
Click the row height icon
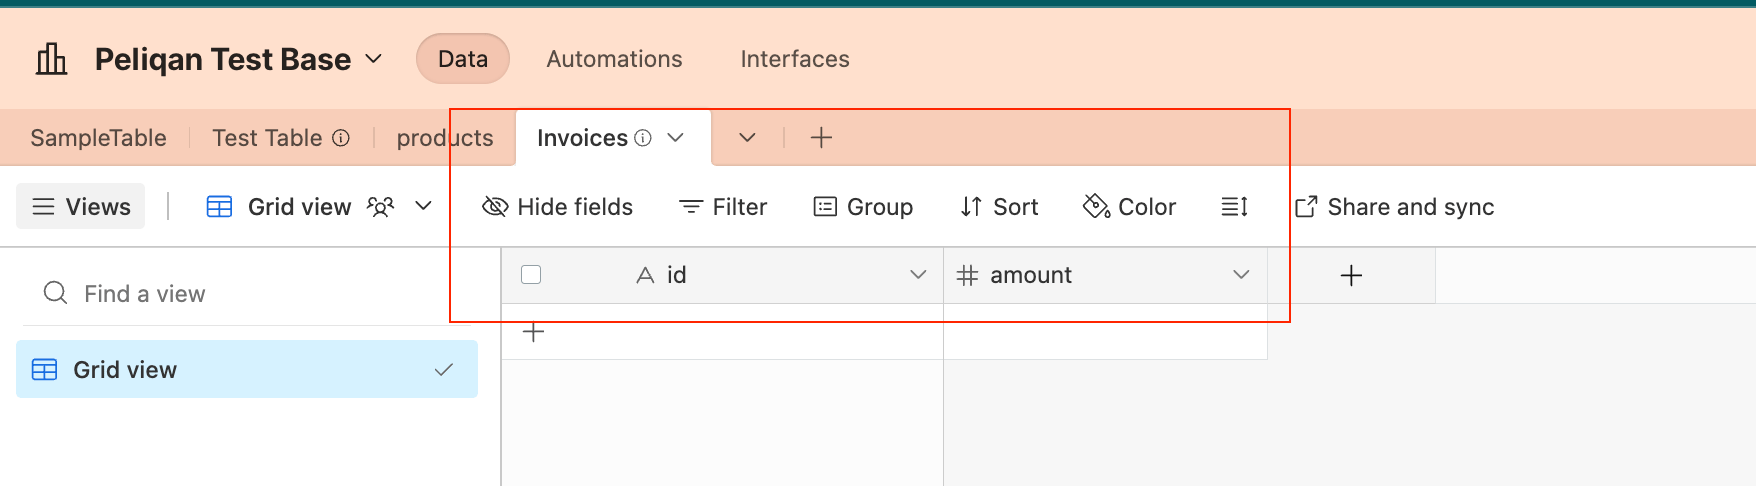1235,207
